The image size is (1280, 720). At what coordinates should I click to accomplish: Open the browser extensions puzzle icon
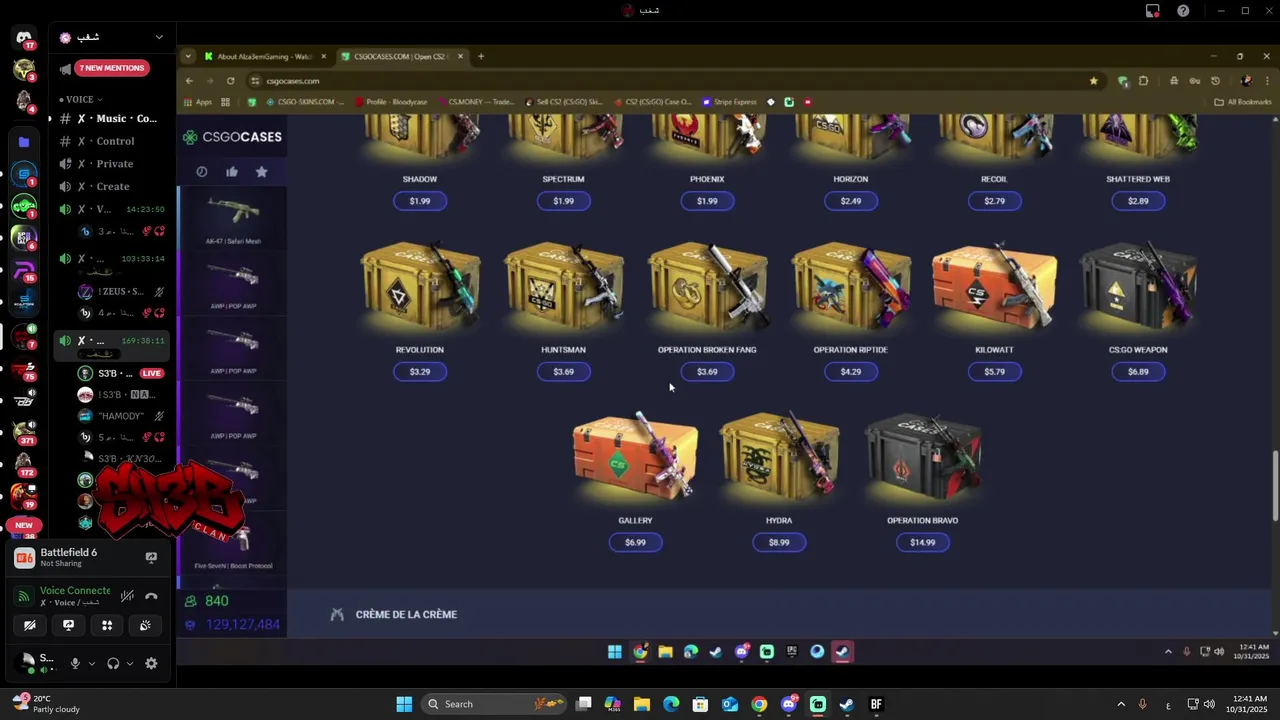coord(1143,81)
